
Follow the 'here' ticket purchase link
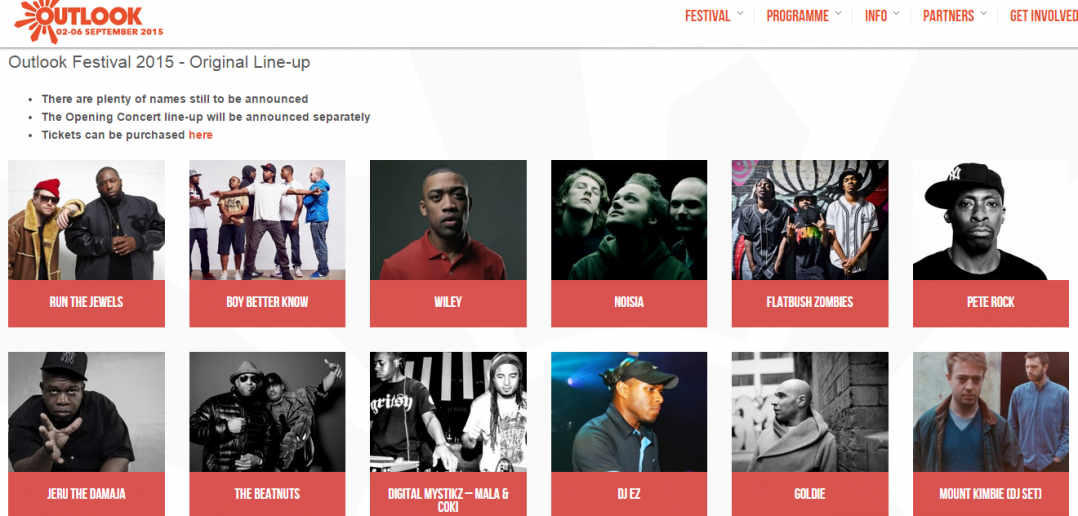(201, 135)
